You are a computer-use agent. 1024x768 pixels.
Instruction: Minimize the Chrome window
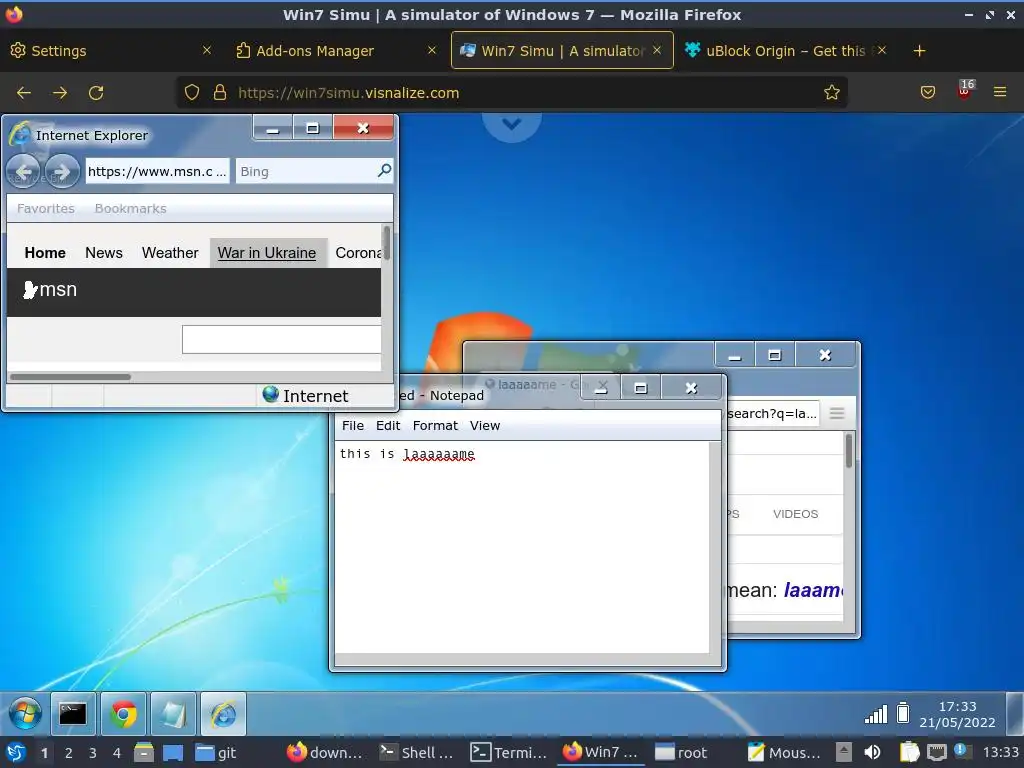[x=735, y=355]
